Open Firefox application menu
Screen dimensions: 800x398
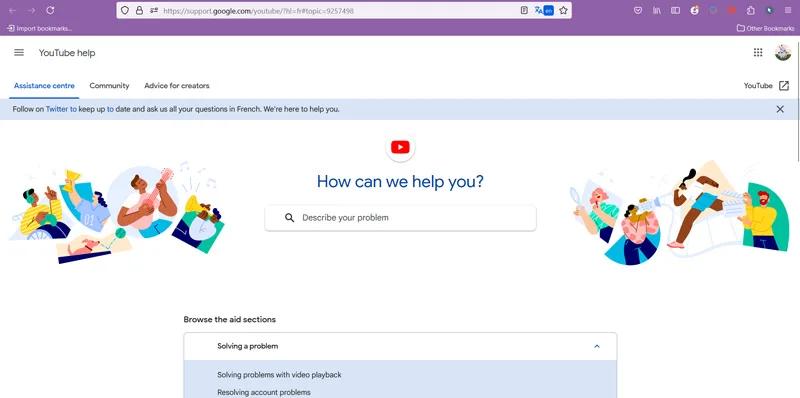[x=788, y=10]
